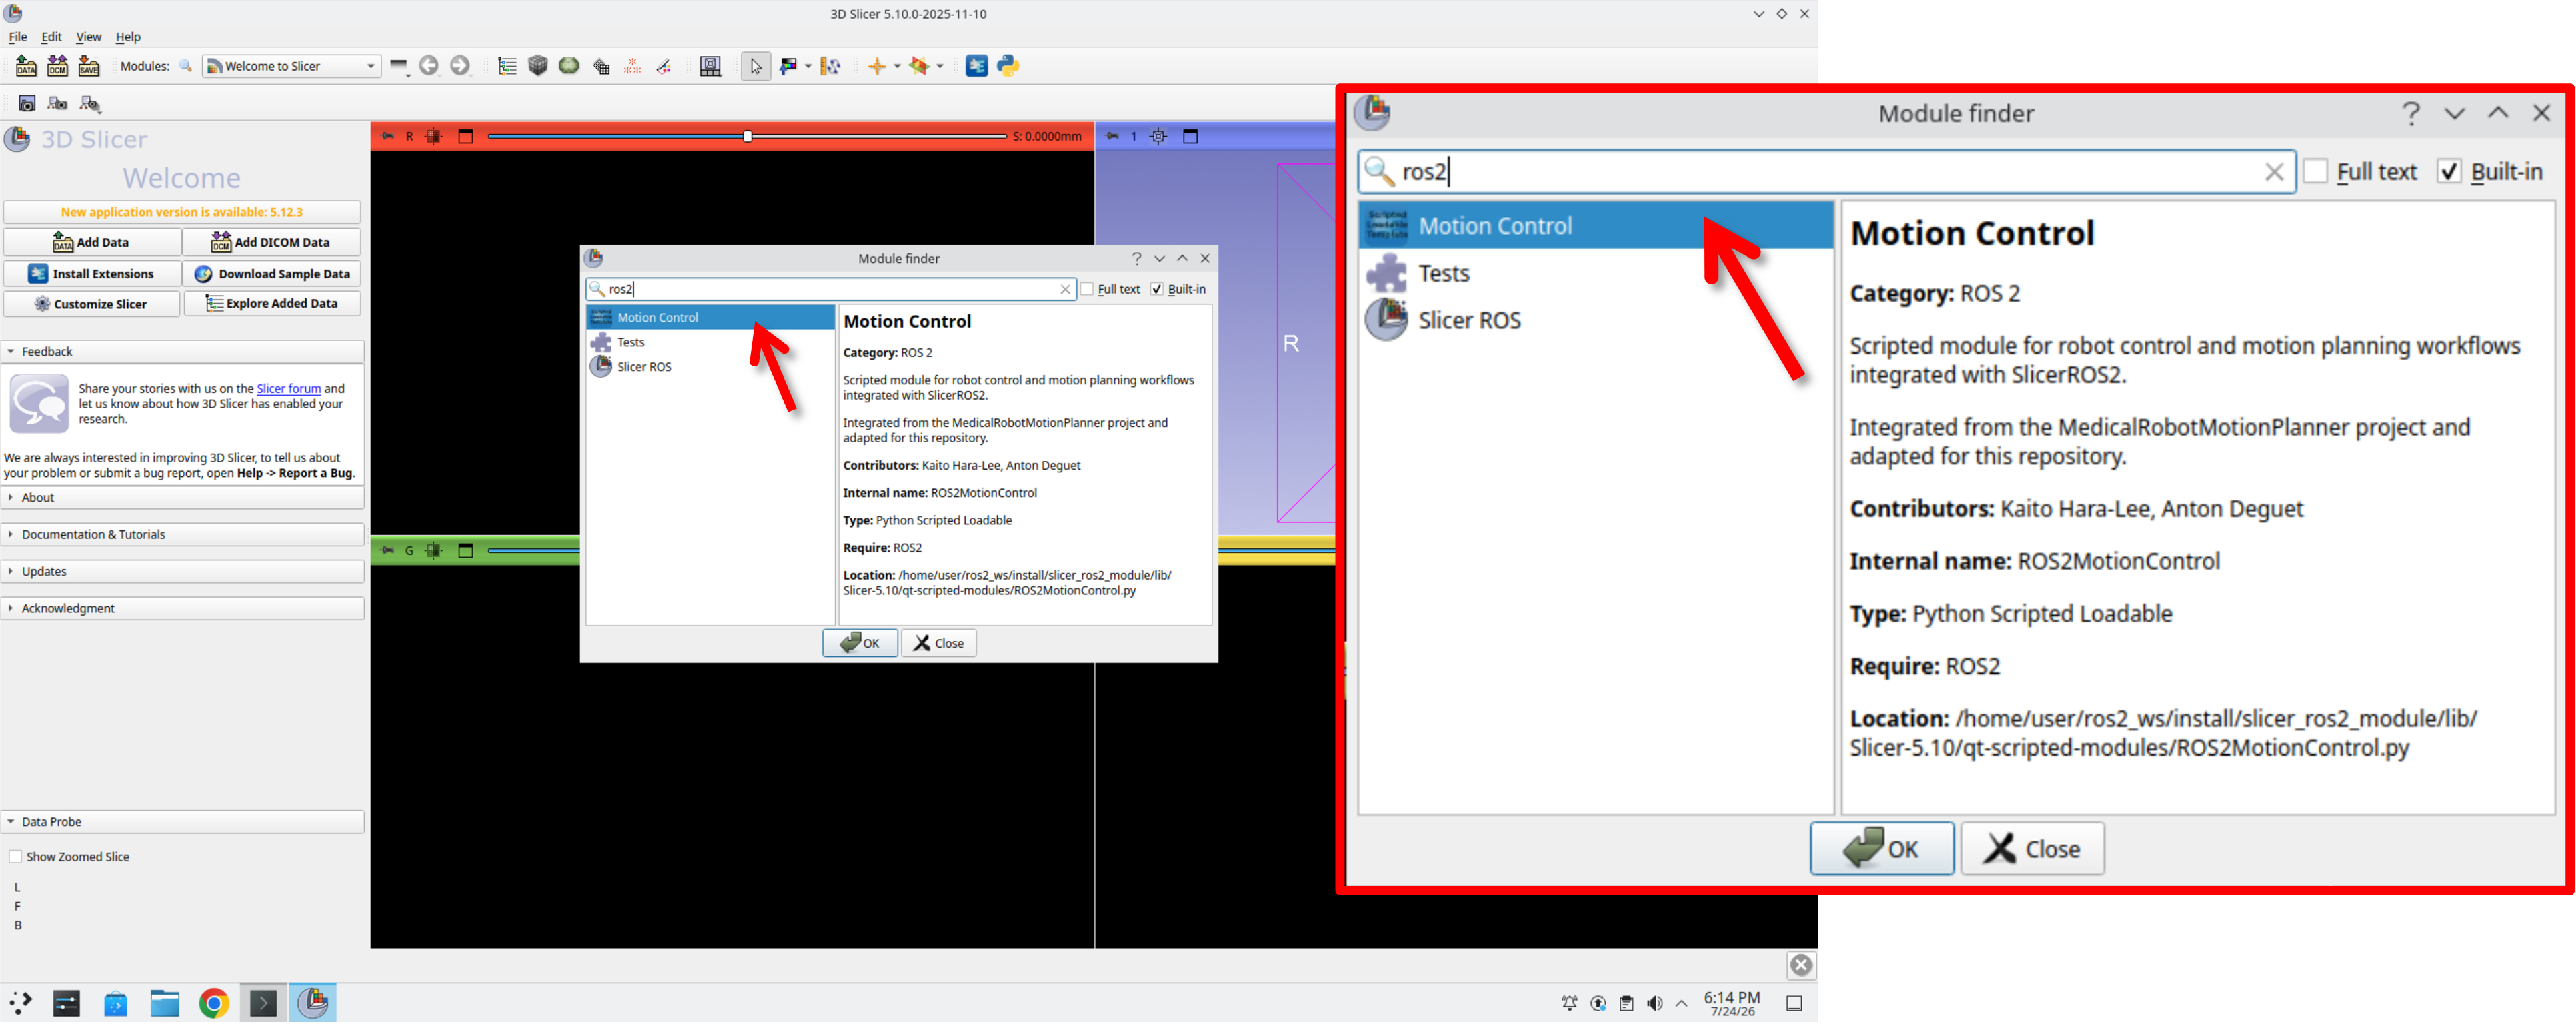Maximize the red slice view icon

[x=466, y=136]
